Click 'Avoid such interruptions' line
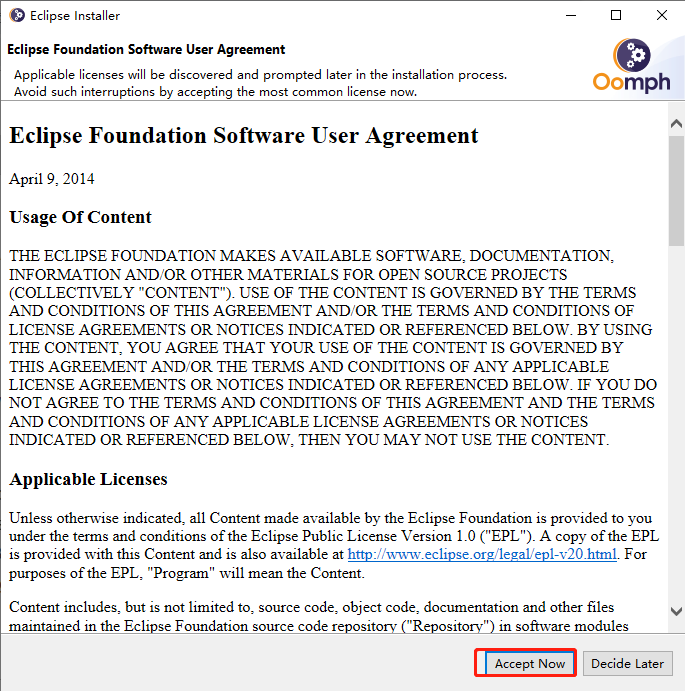685x691 pixels. pyautogui.click(x=215, y=92)
